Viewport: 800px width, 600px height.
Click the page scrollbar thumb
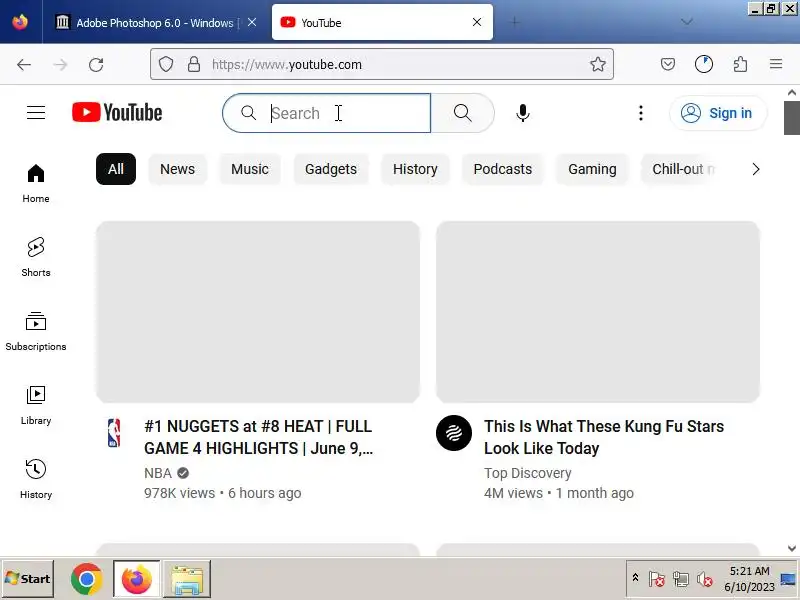pos(792,118)
